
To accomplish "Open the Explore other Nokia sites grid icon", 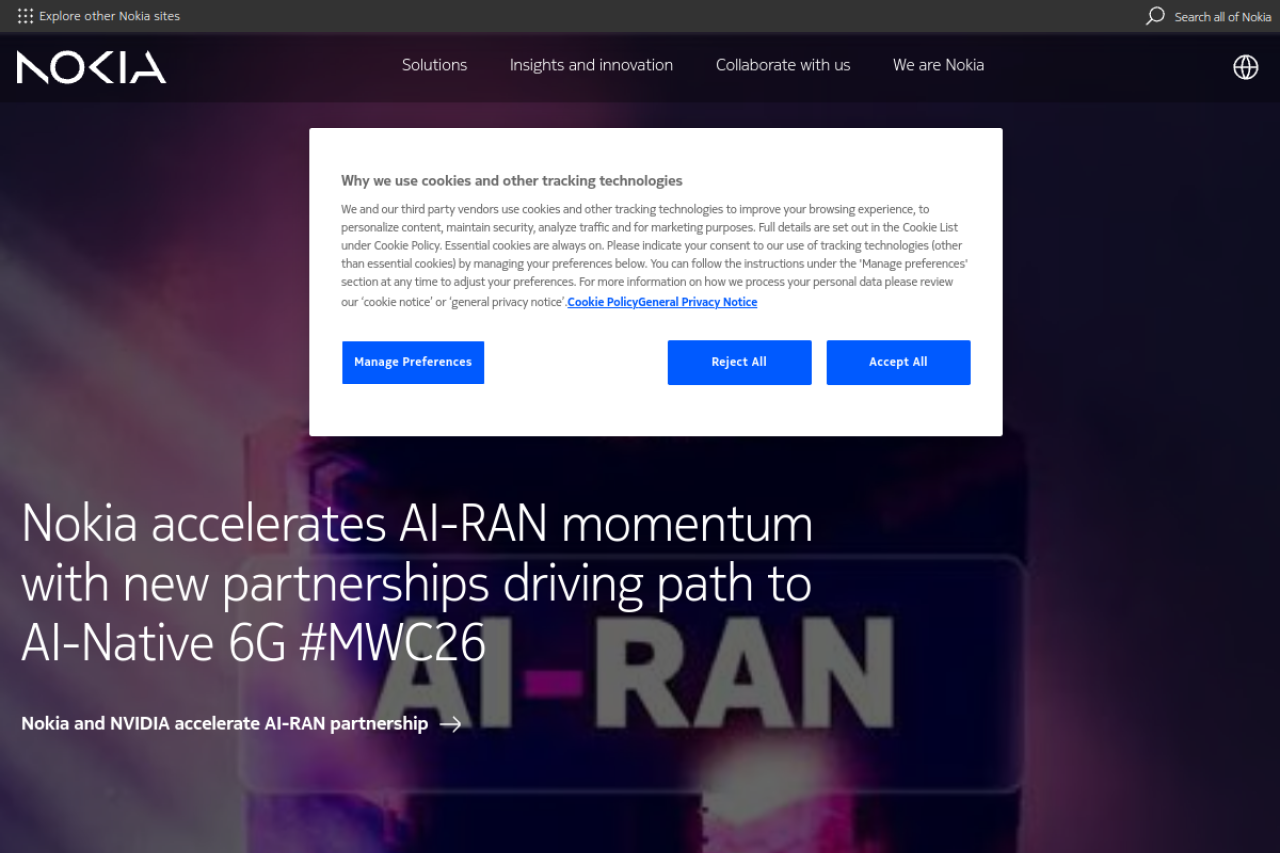I will pyautogui.click(x=25, y=16).
